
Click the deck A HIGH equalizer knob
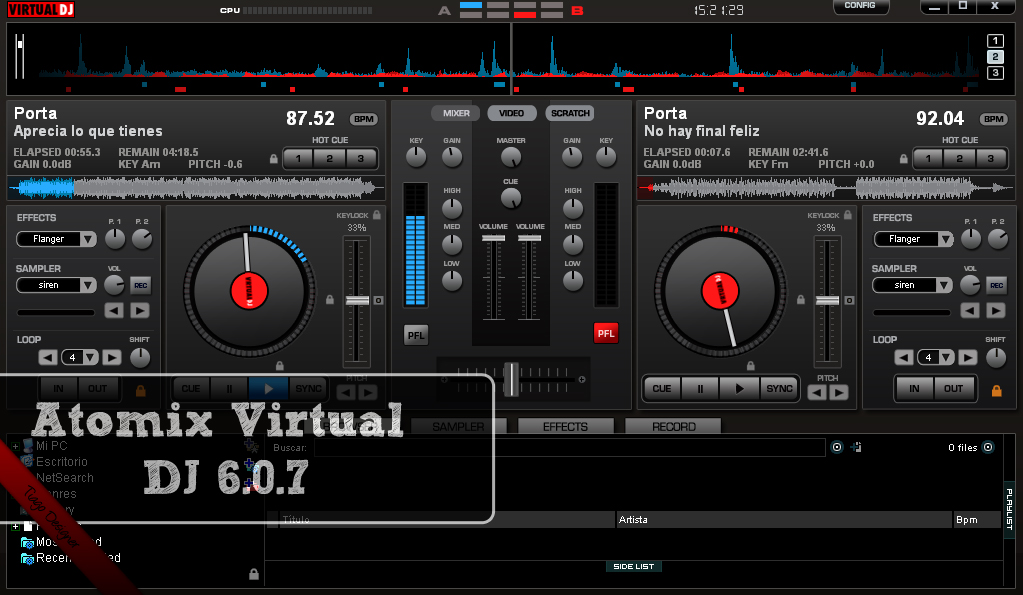click(451, 209)
